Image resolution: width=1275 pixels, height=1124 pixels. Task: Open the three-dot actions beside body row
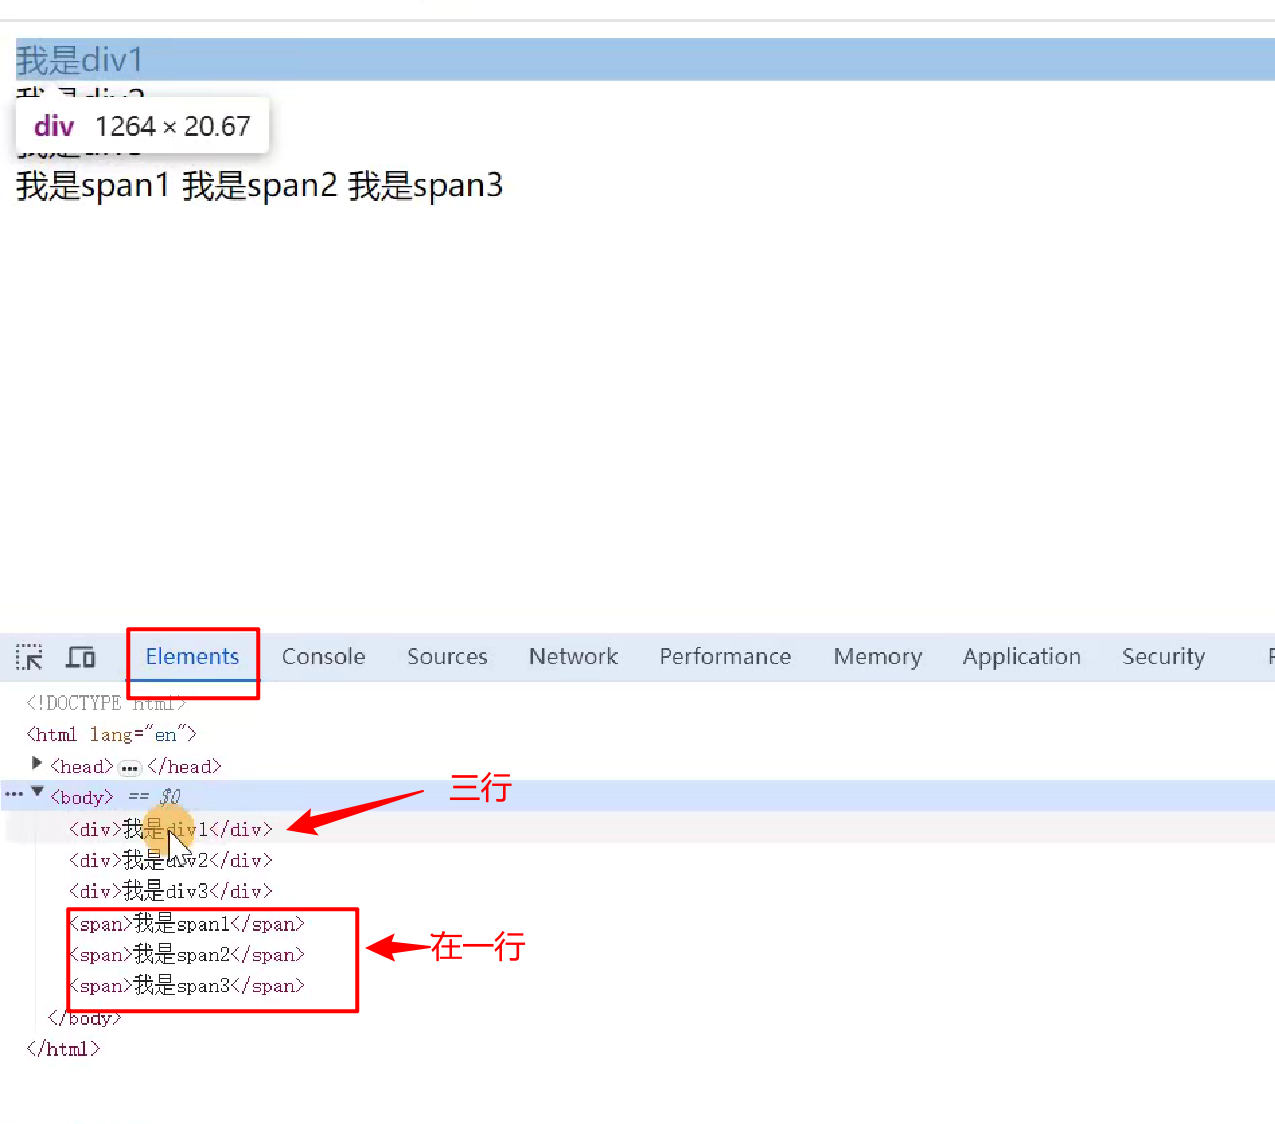14,794
